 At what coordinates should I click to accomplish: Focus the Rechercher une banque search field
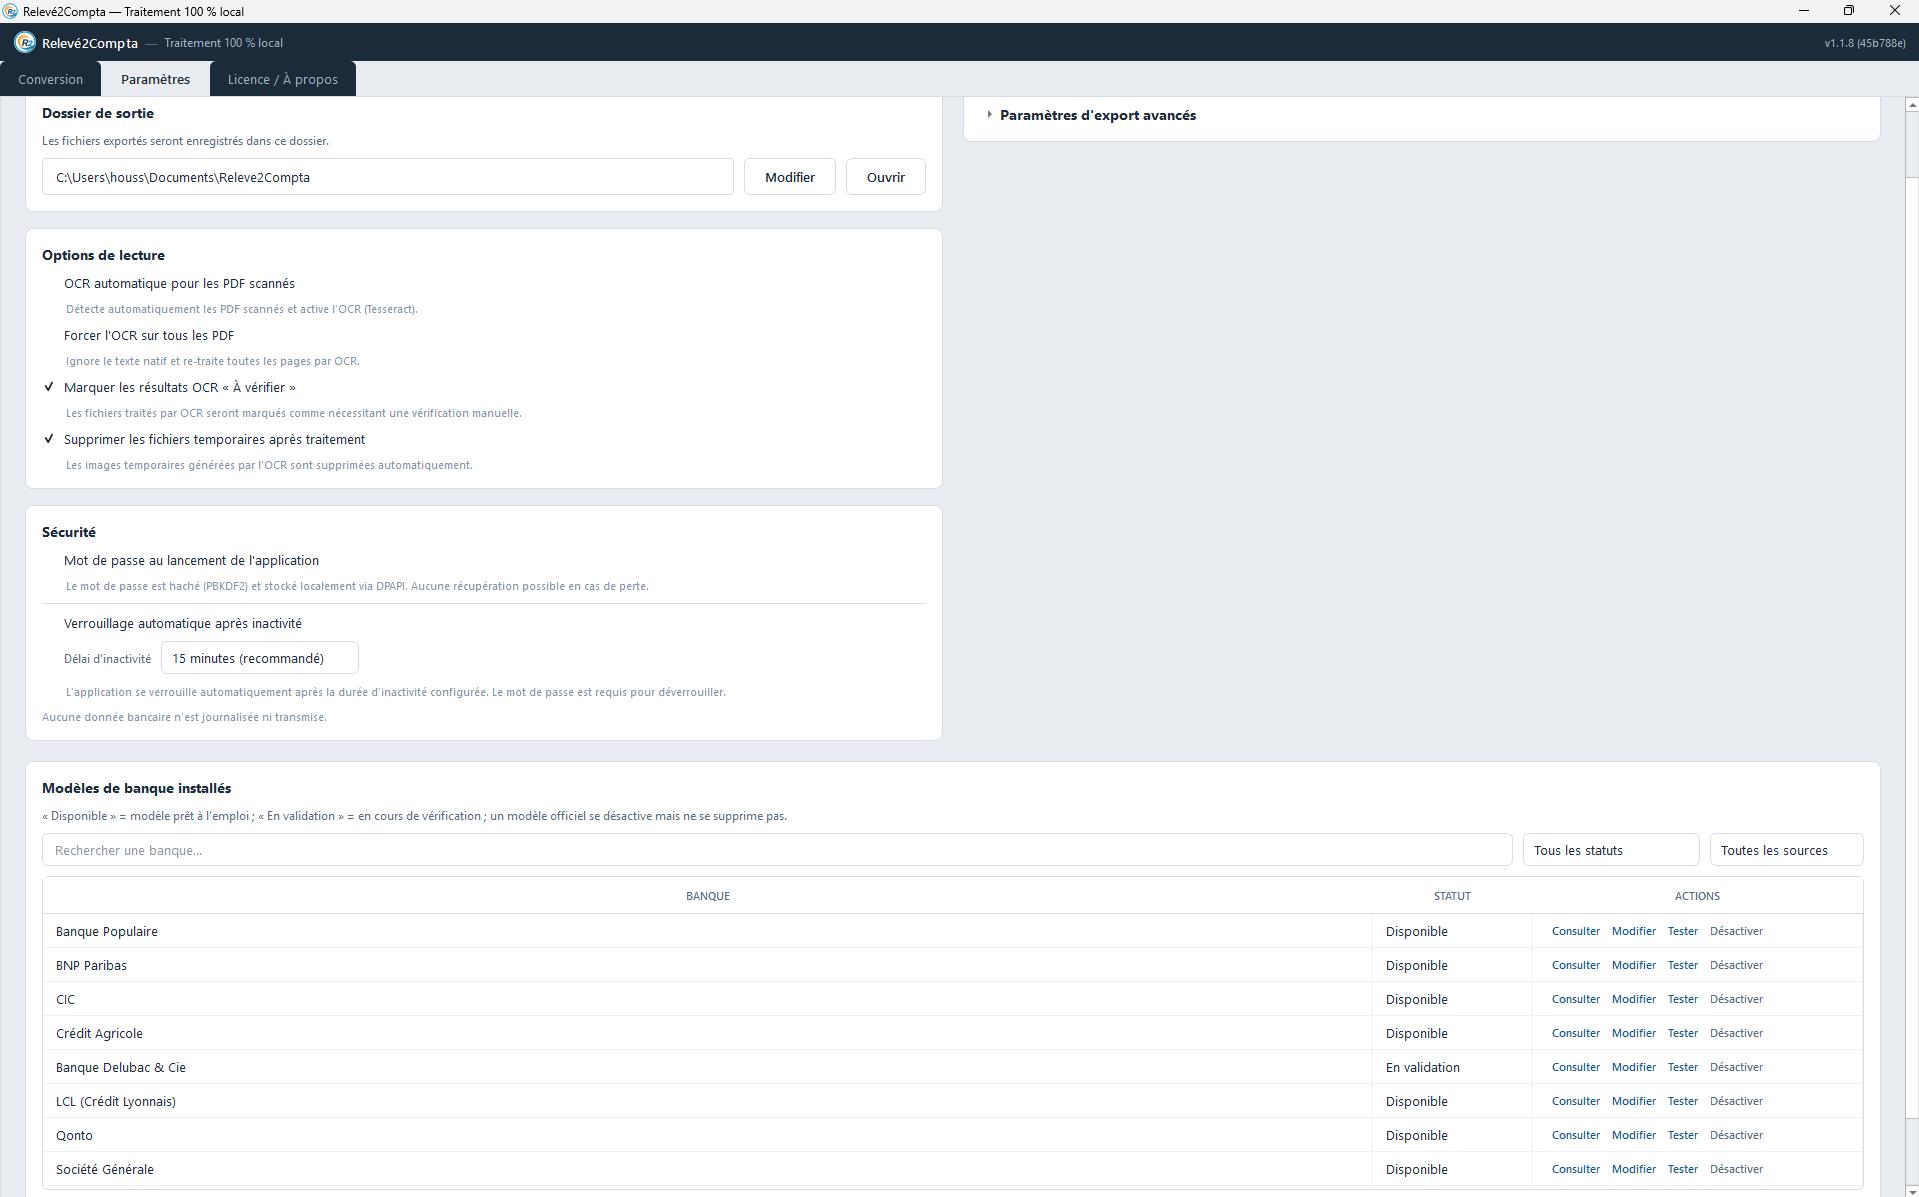(x=777, y=850)
